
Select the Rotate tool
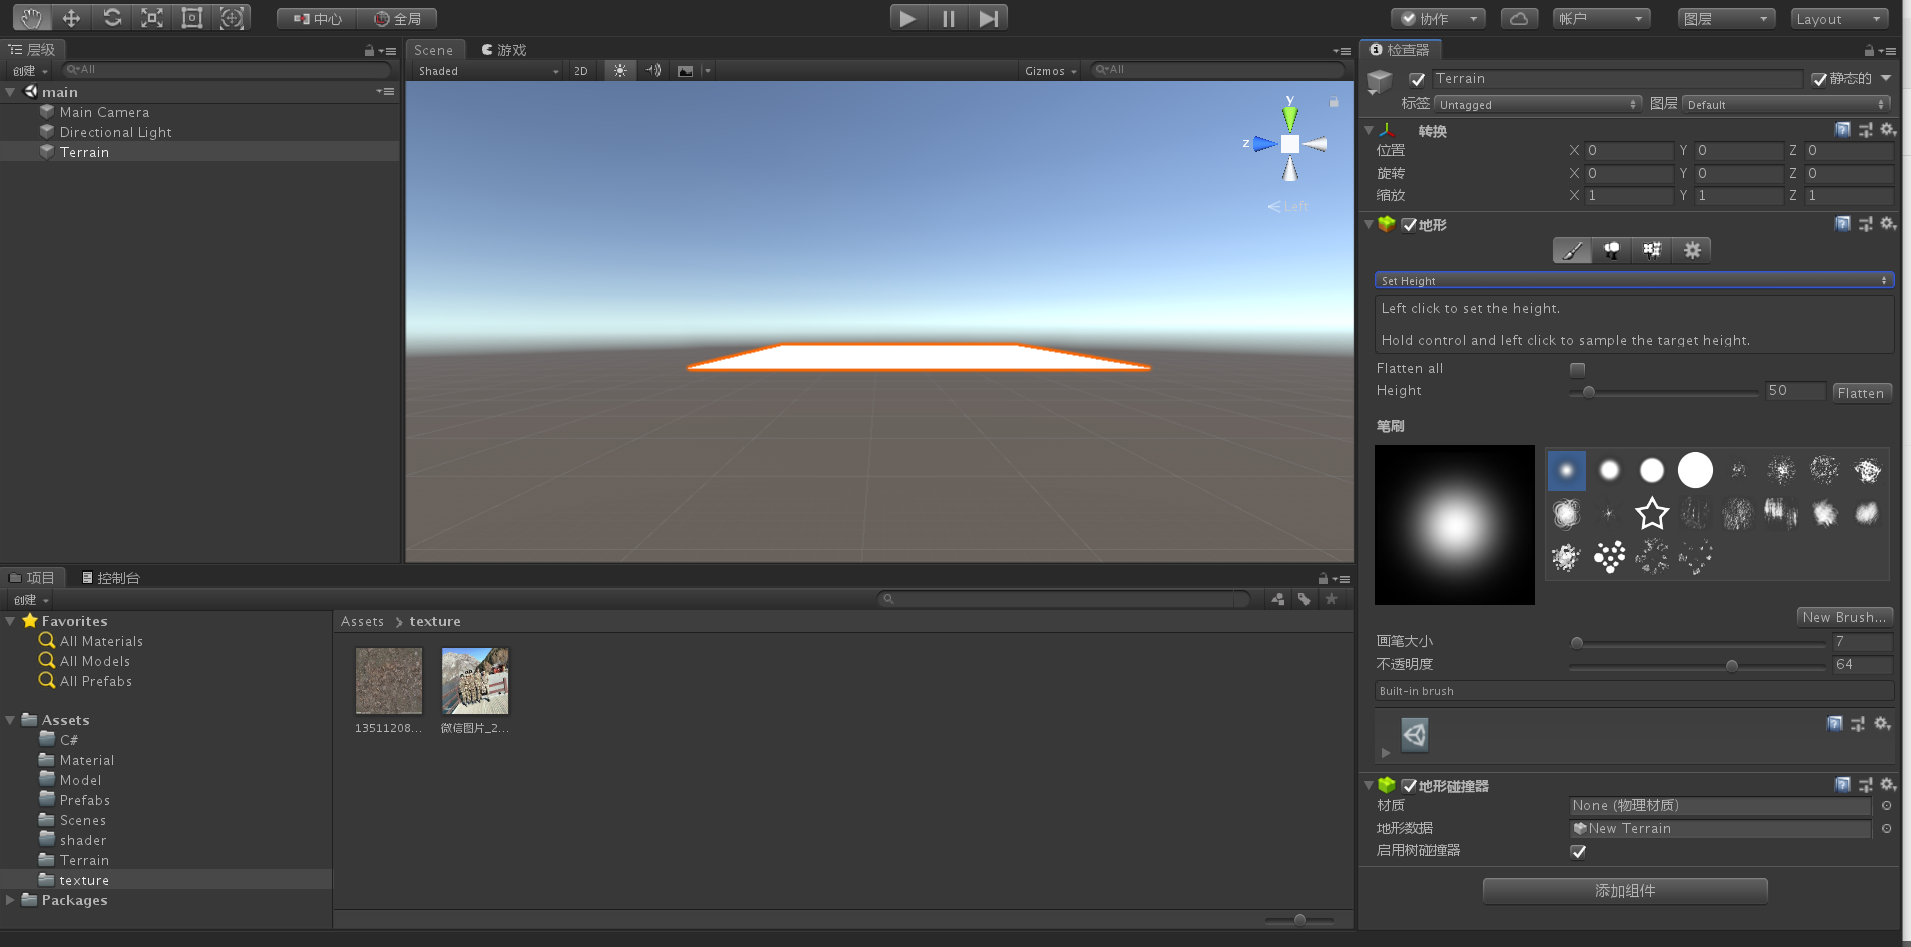111,17
